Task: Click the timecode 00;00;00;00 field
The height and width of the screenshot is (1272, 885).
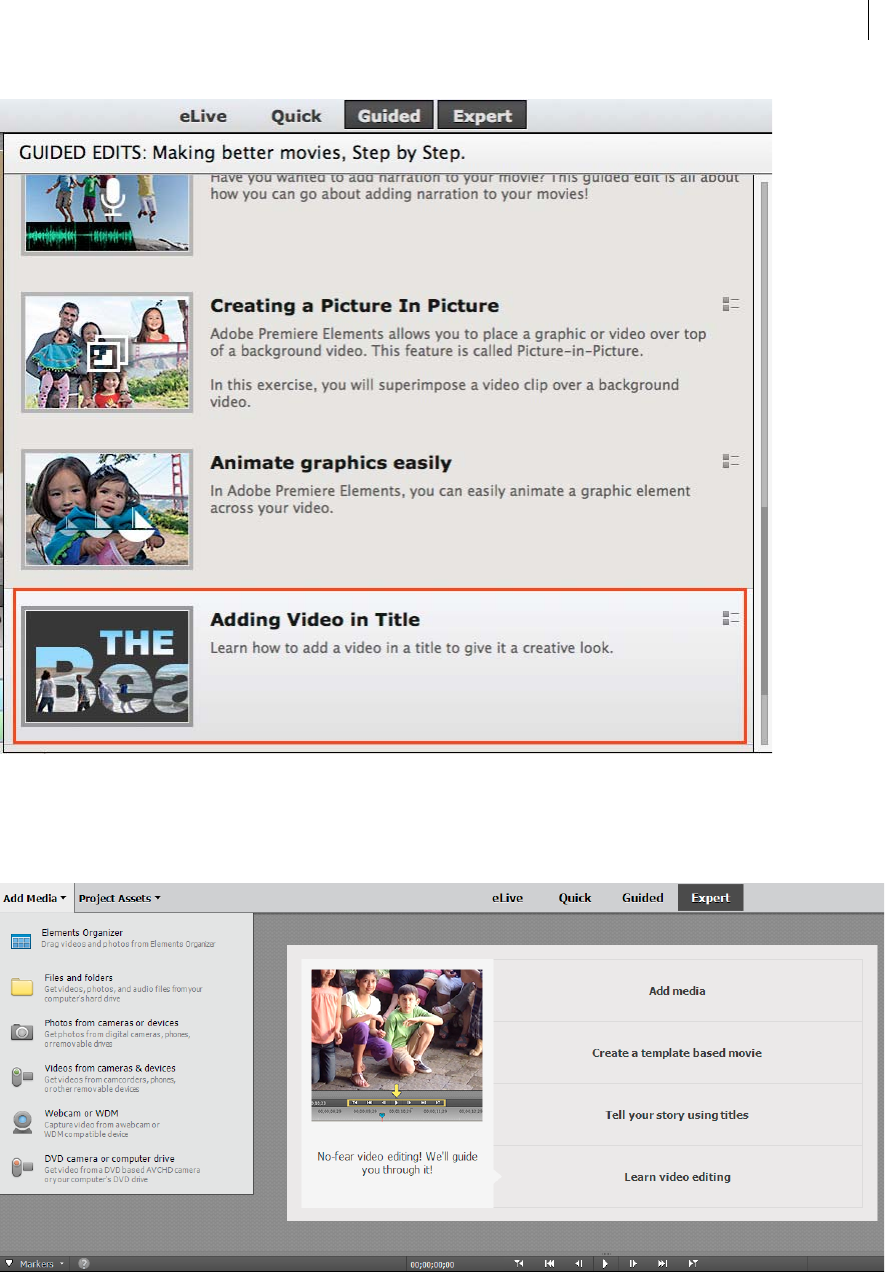Action: tap(432, 1264)
